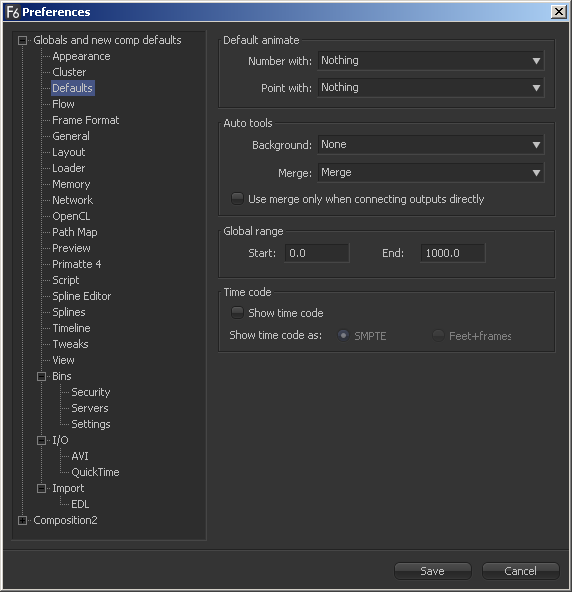Viewport: 572px width, 592px height.
Task: Select Appearance in the preferences tree
Action: tap(81, 56)
